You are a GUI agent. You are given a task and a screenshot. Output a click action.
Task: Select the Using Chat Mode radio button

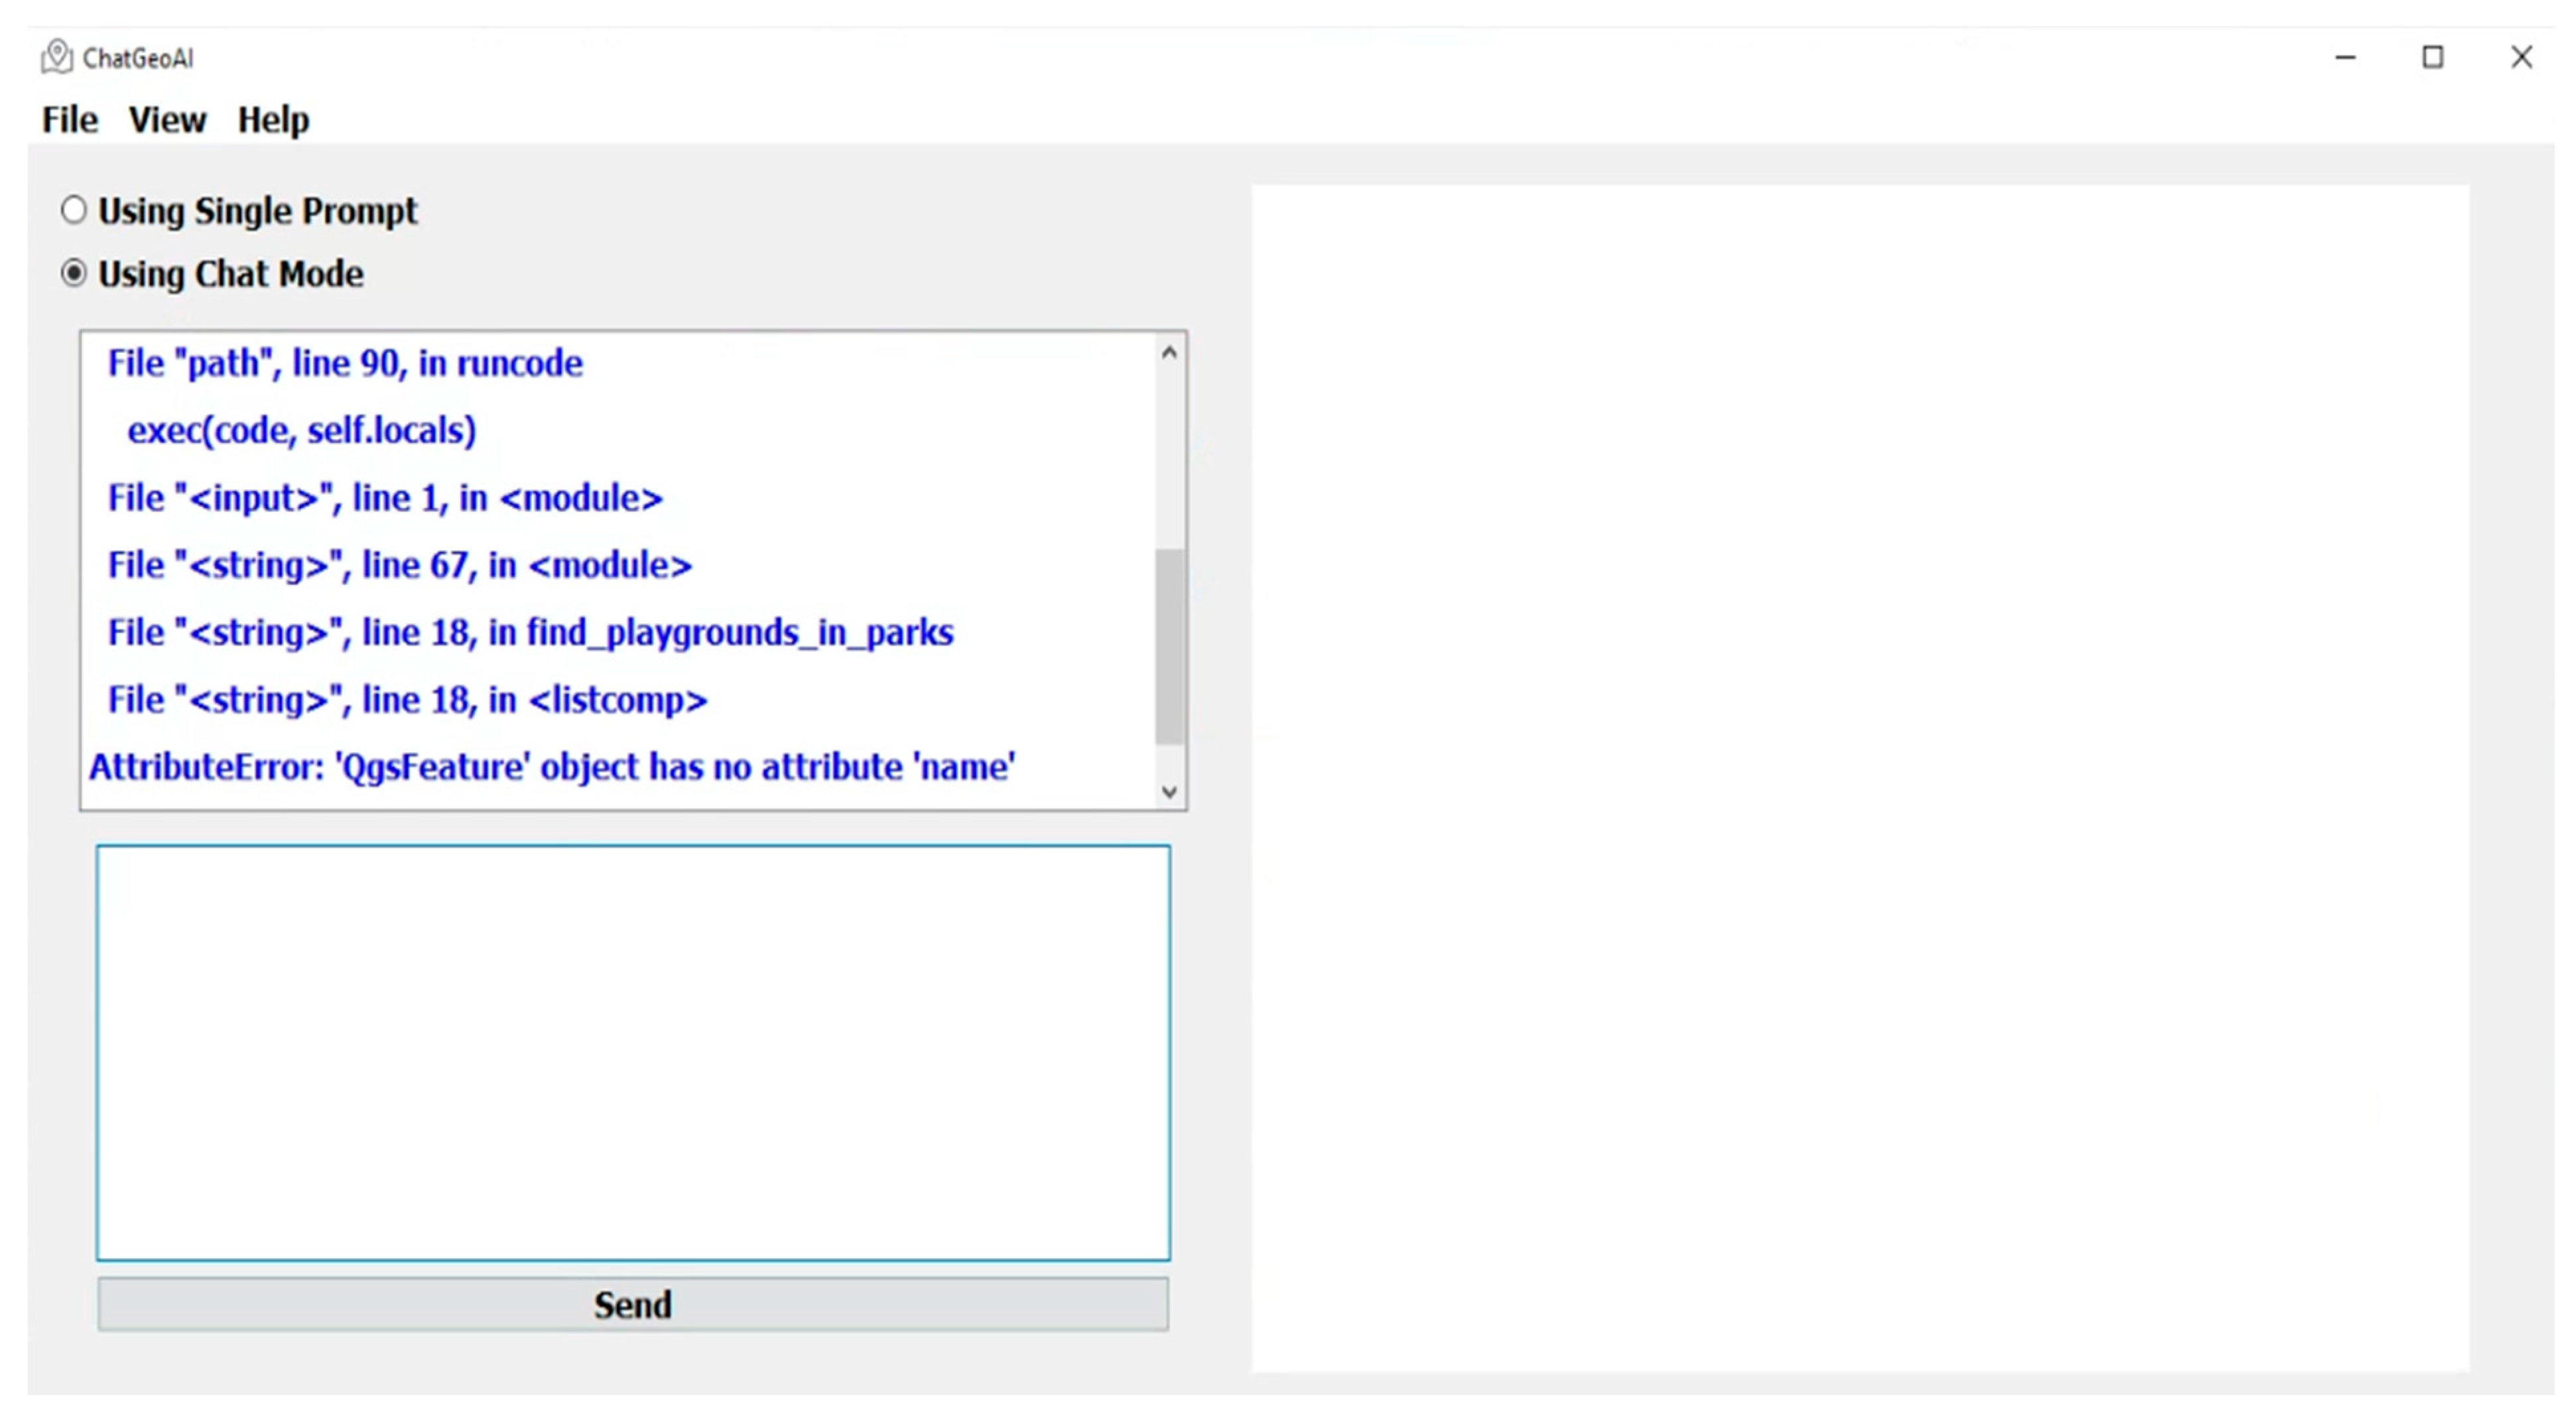pos(74,273)
